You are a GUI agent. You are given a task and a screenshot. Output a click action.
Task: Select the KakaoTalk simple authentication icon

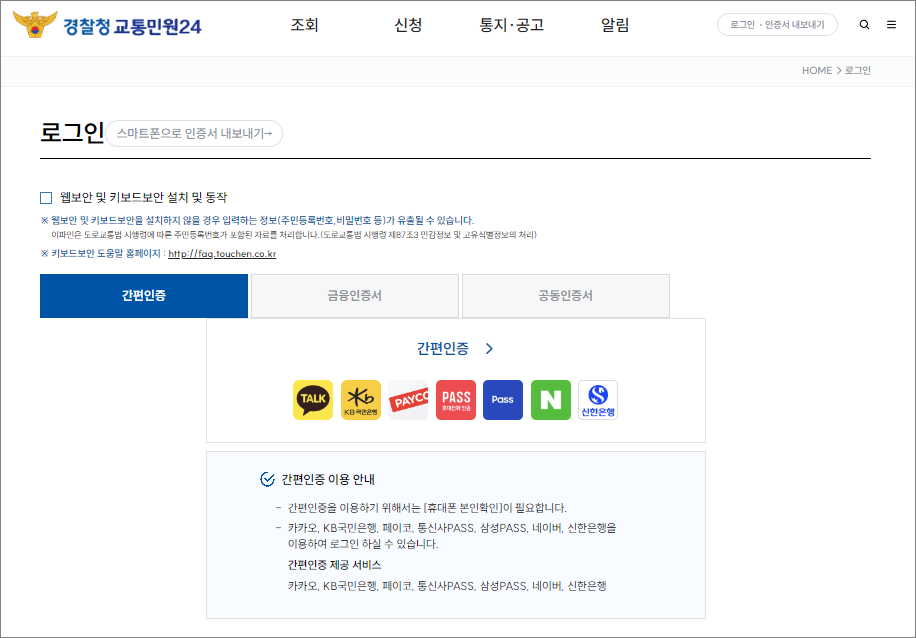313,399
